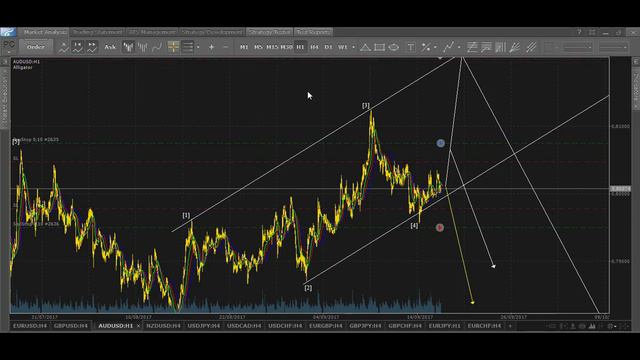Image resolution: width=640 pixels, height=360 pixels.
Task: Select Fibonacci time zones tool
Action: [500, 47]
